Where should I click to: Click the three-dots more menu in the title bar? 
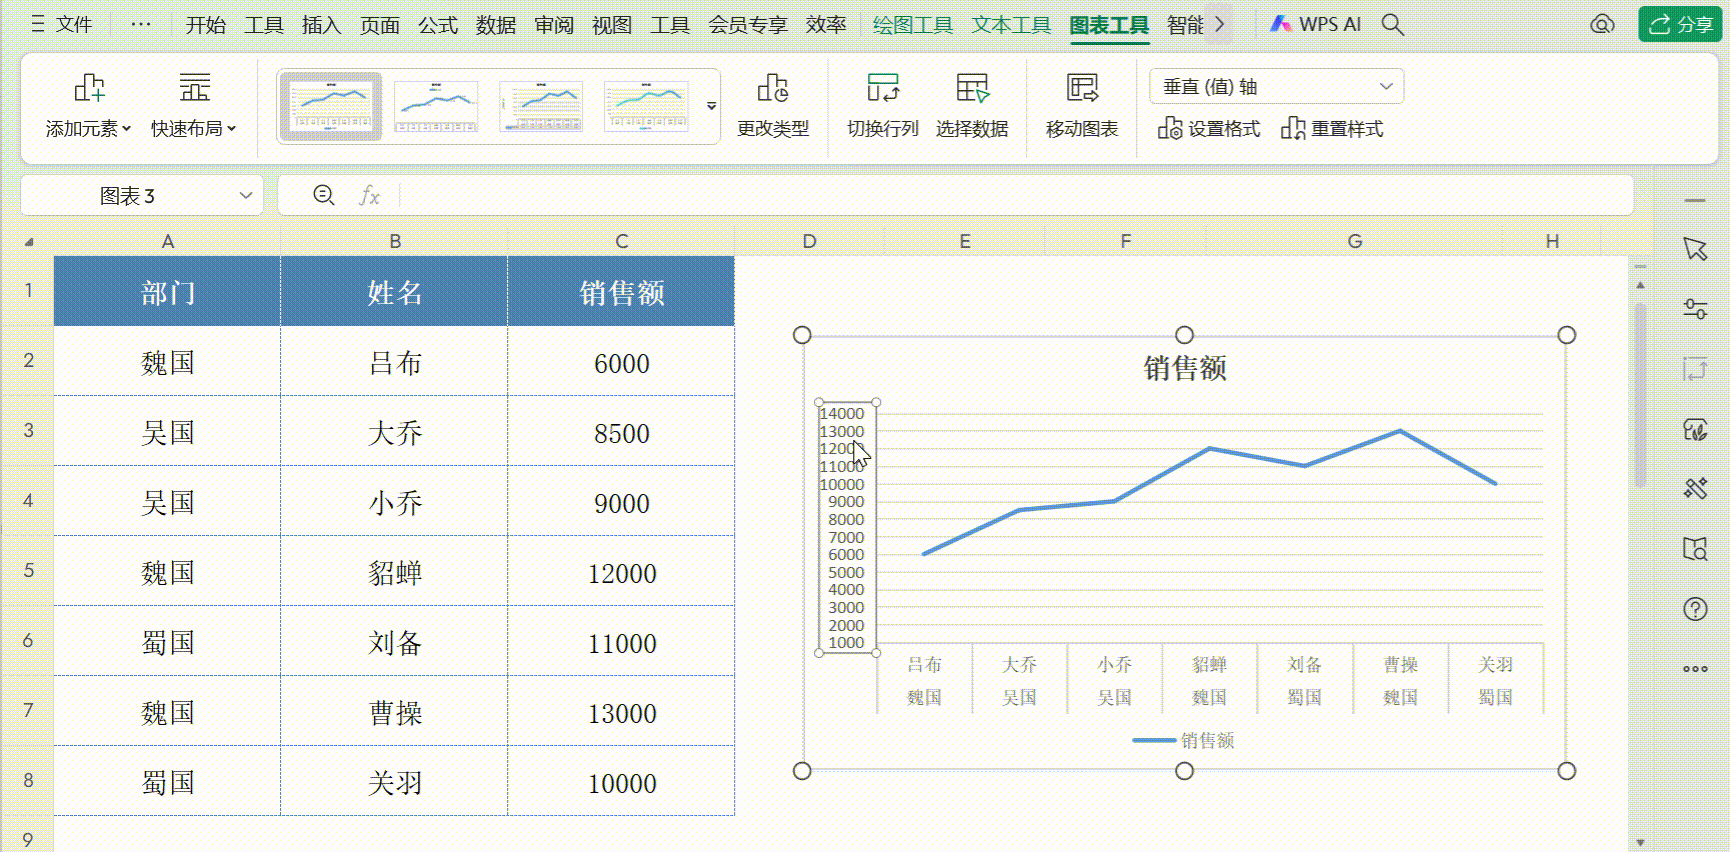pos(141,24)
